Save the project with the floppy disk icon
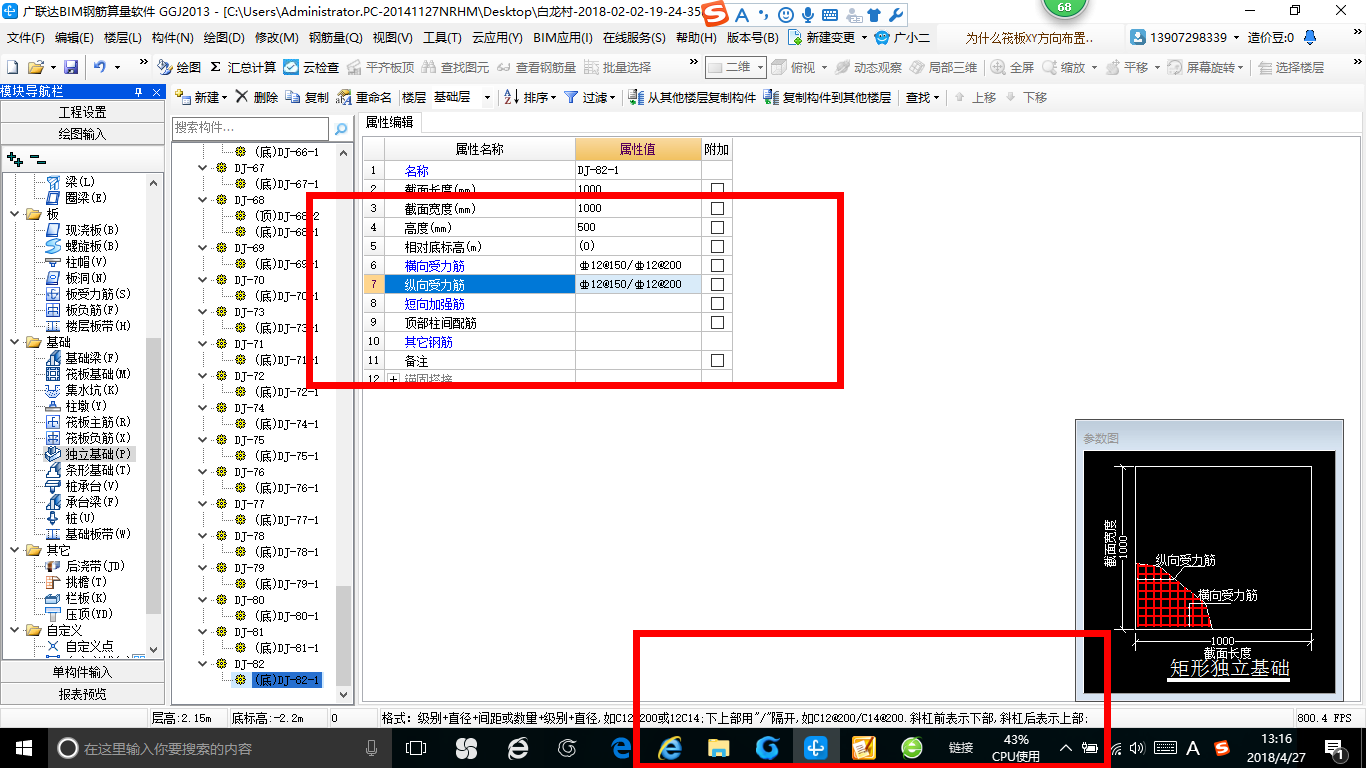 click(x=71, y=67)
